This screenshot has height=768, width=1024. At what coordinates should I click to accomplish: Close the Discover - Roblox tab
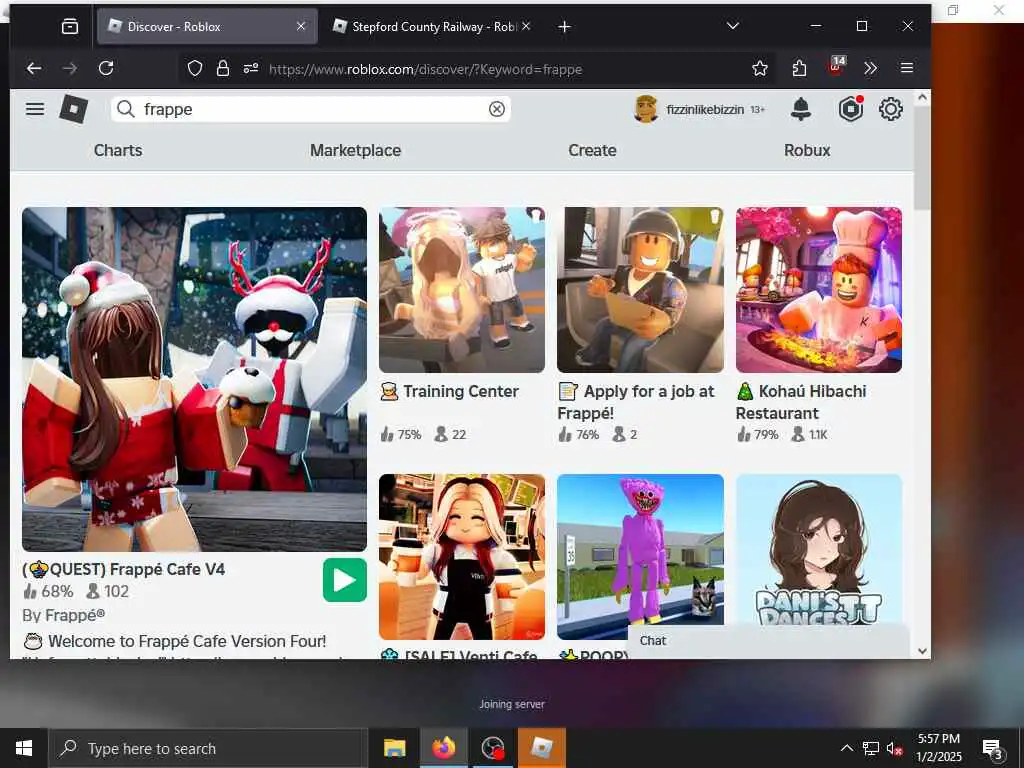(x=301, y=27)
